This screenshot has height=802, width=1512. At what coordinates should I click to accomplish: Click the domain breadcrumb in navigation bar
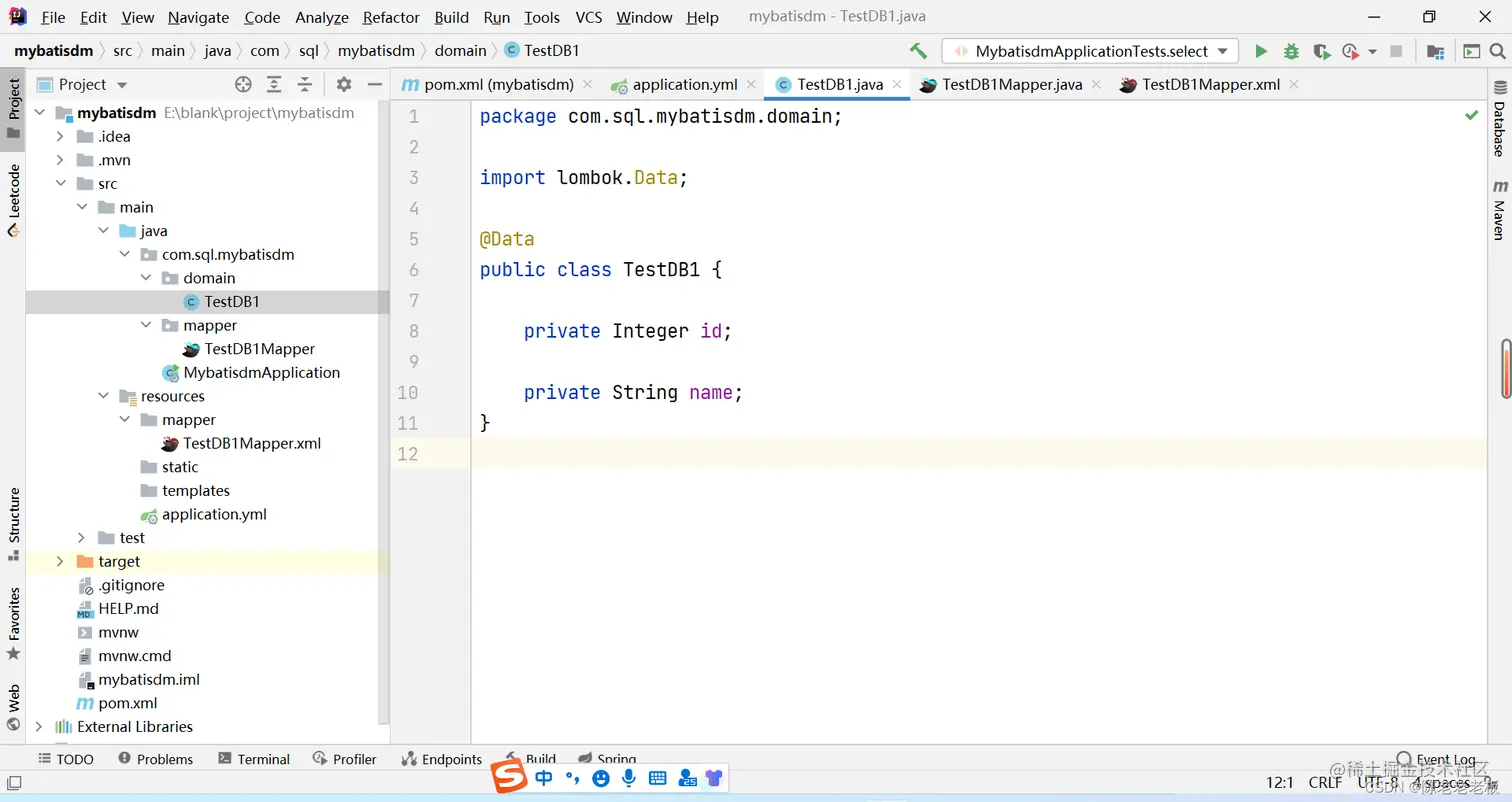point(460,51)
